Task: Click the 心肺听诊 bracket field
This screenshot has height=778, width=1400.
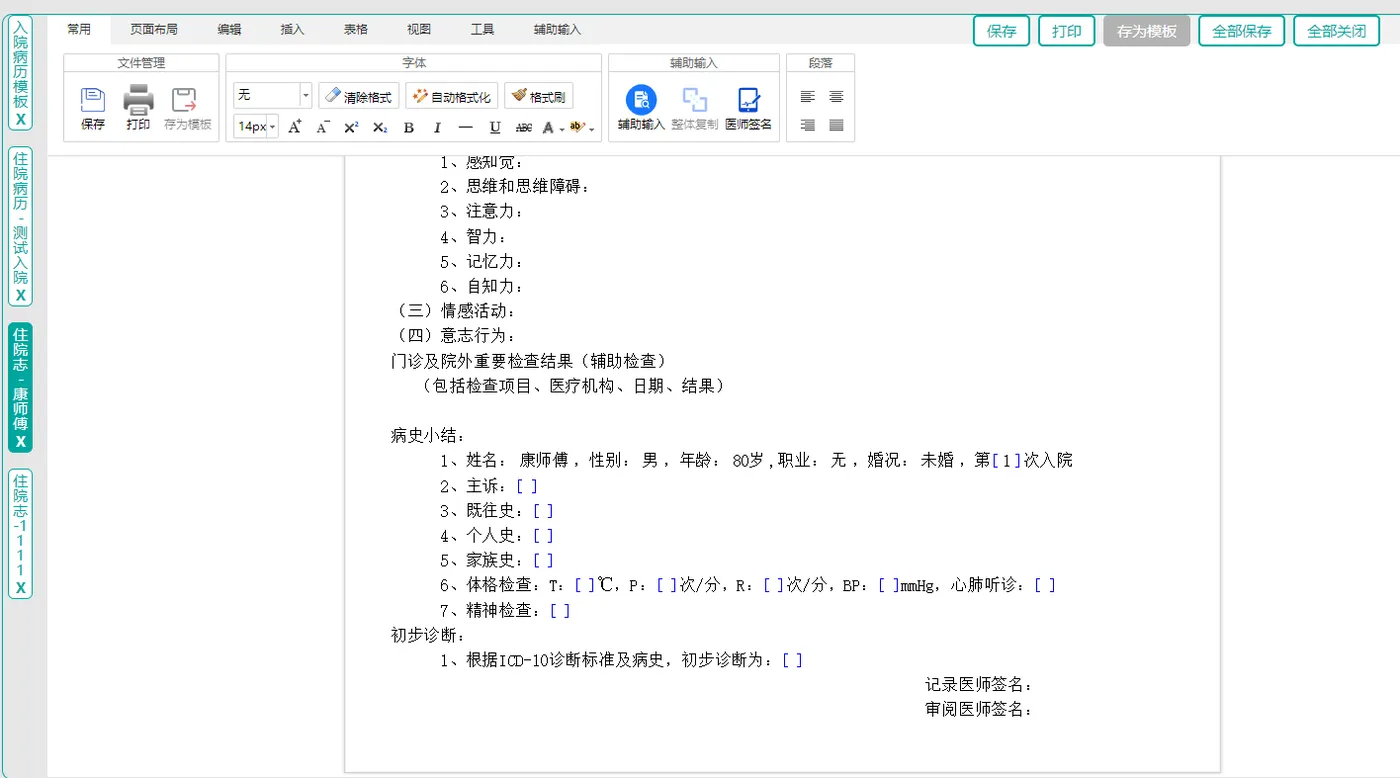Action: (1045, 585)
